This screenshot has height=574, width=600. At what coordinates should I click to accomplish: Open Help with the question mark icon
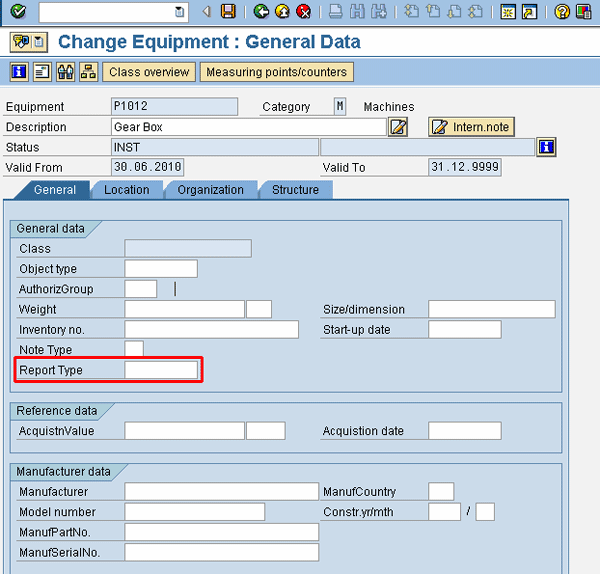(562, 12)
